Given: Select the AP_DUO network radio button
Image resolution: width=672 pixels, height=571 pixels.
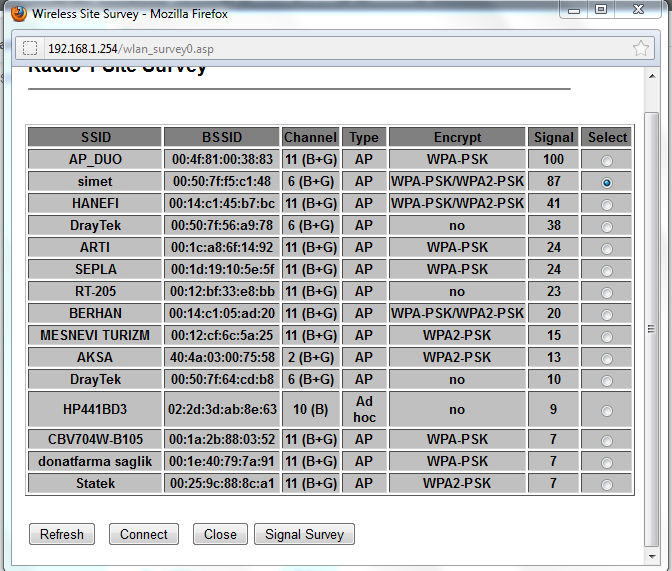Looking at the screenshot, I should tap(607, 160).
